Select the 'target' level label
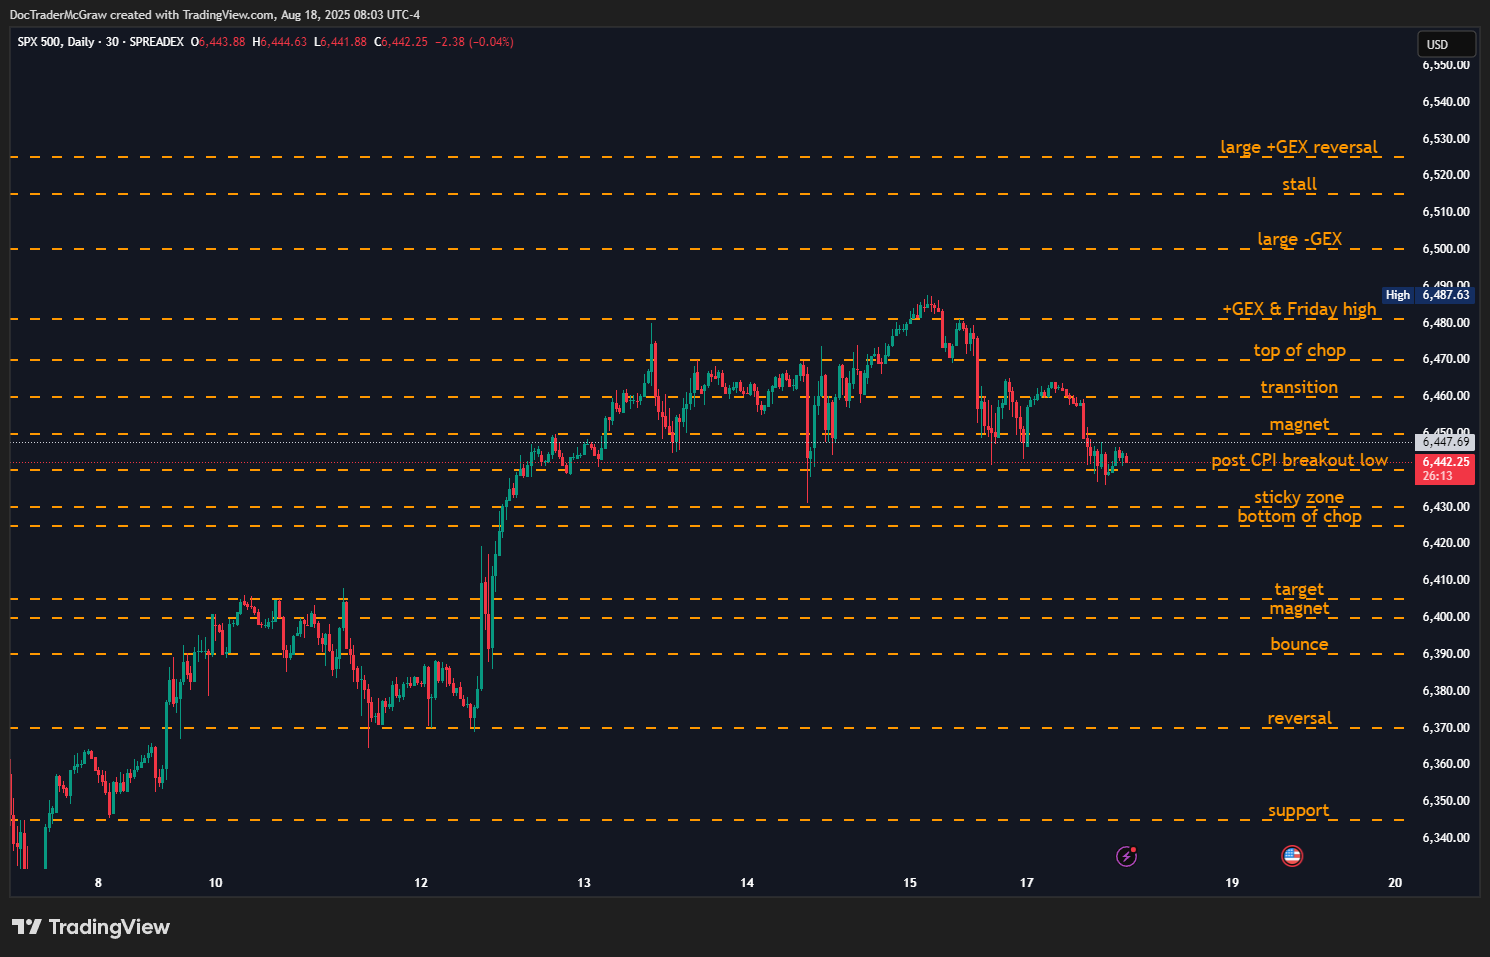 tap(1299, 589)
